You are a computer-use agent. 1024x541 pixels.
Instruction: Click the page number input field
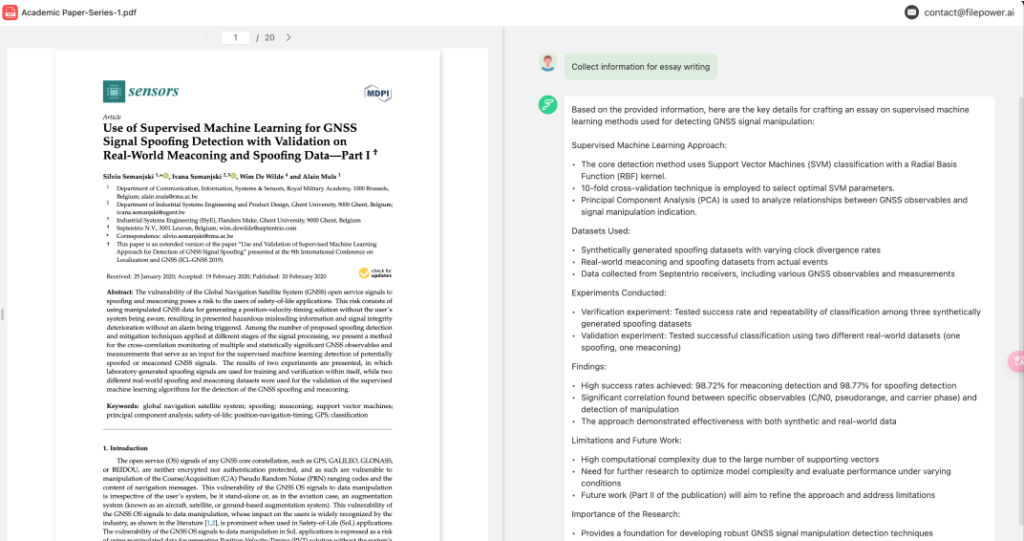coord(236,38)
